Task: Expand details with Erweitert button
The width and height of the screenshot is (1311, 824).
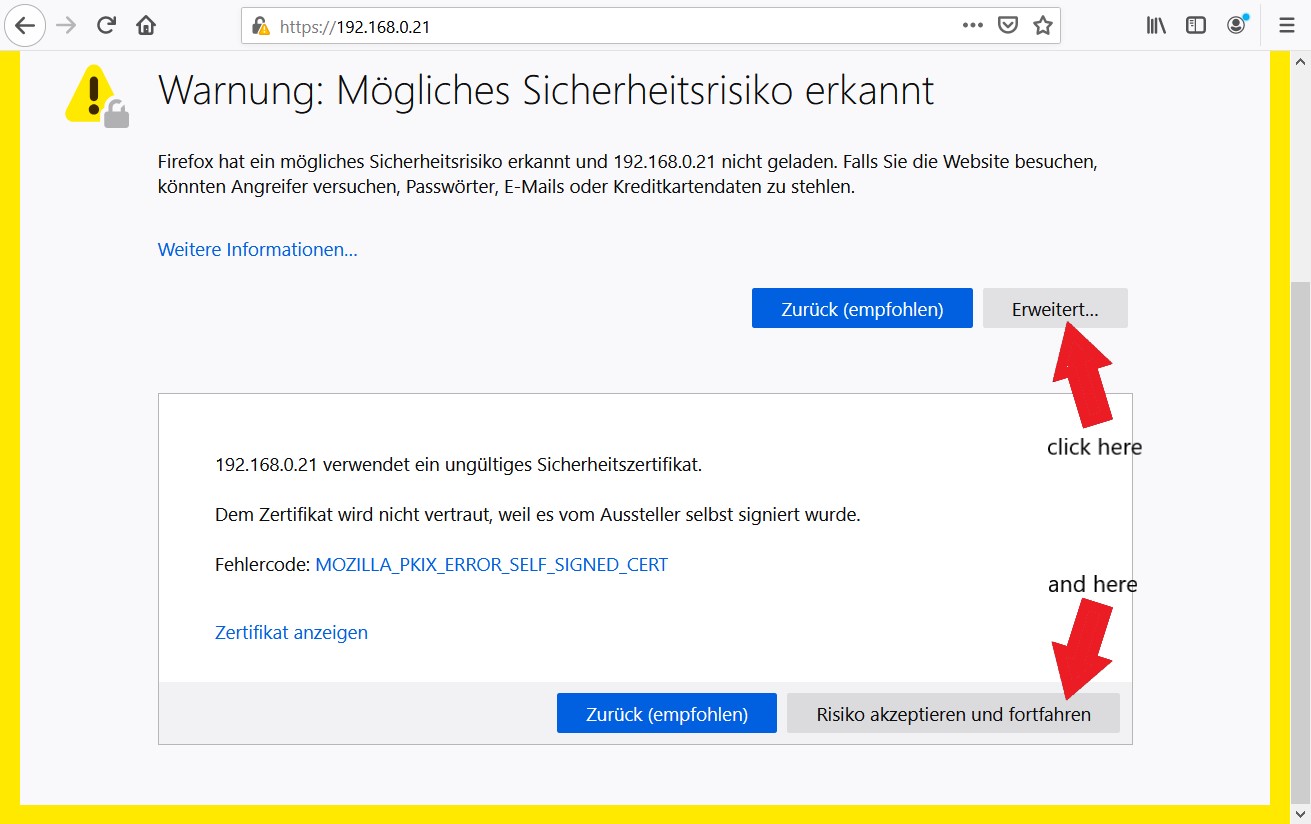Action: click(1055, 309)
